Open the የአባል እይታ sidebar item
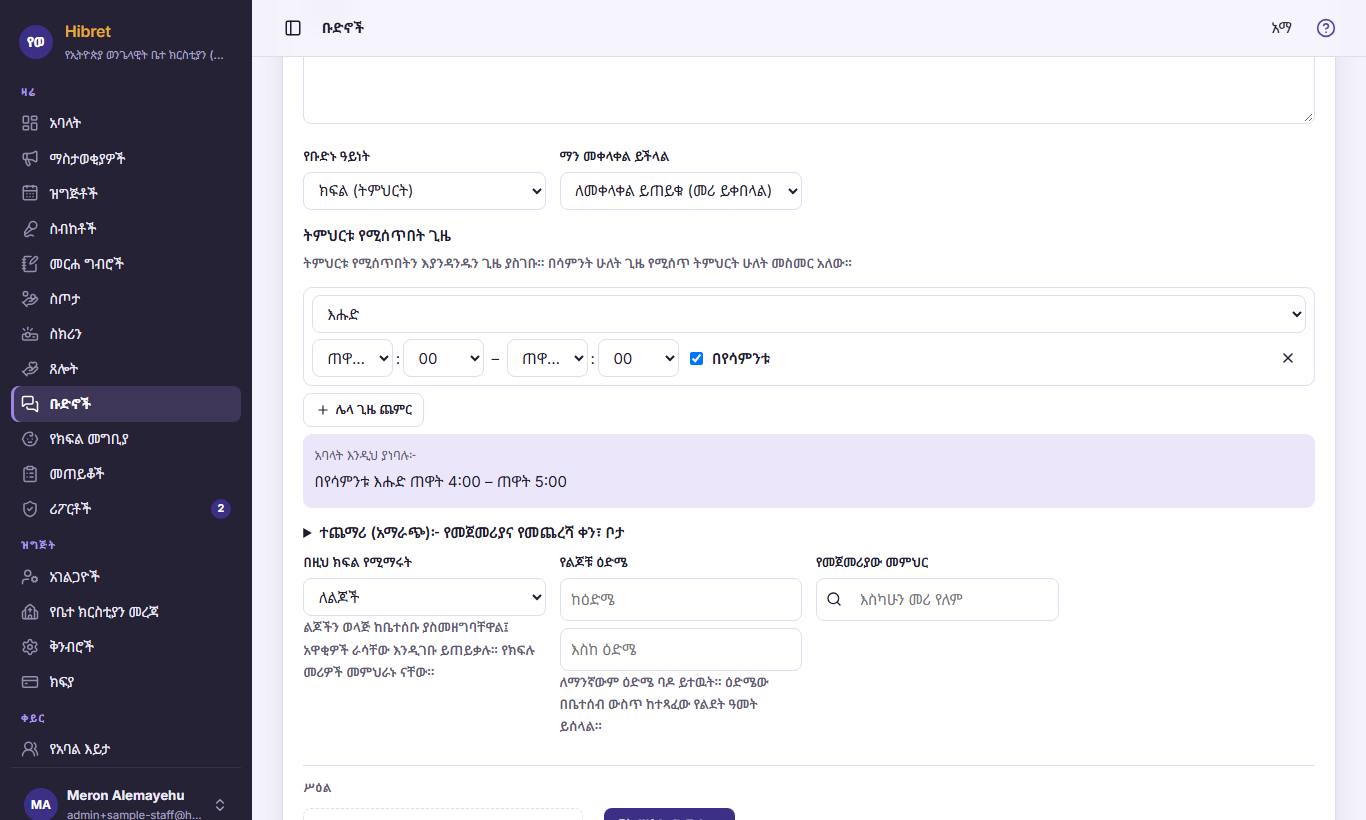1366x820 pixels. coord(126,749)
